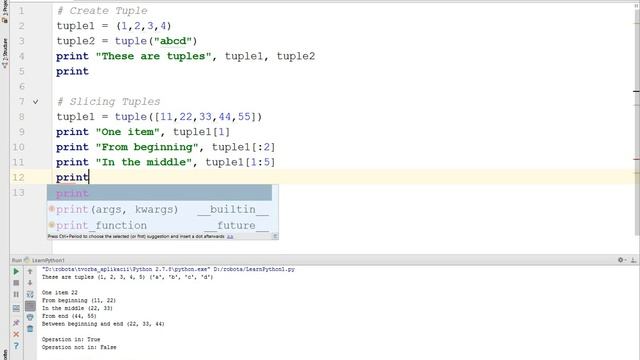Image resolution: width=640 pixels, height=360 pixels.
Task: Open the Project tool window tab
Action: [4, 11]
